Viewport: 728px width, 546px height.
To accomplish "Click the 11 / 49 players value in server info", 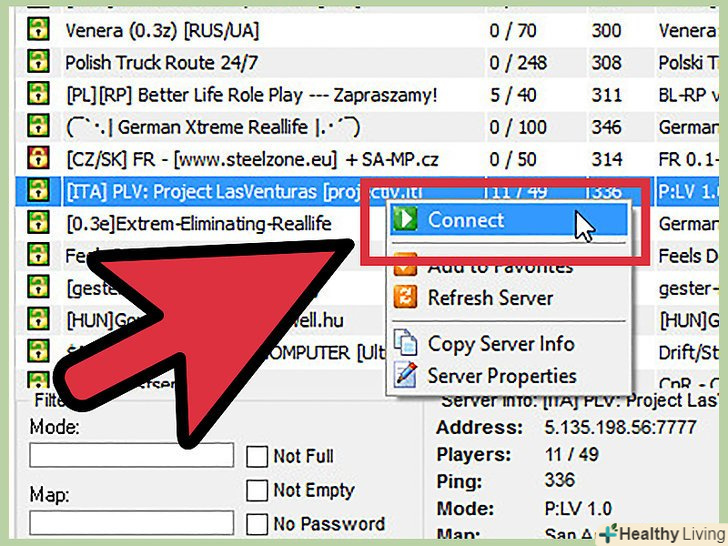I will pos(572,454).
